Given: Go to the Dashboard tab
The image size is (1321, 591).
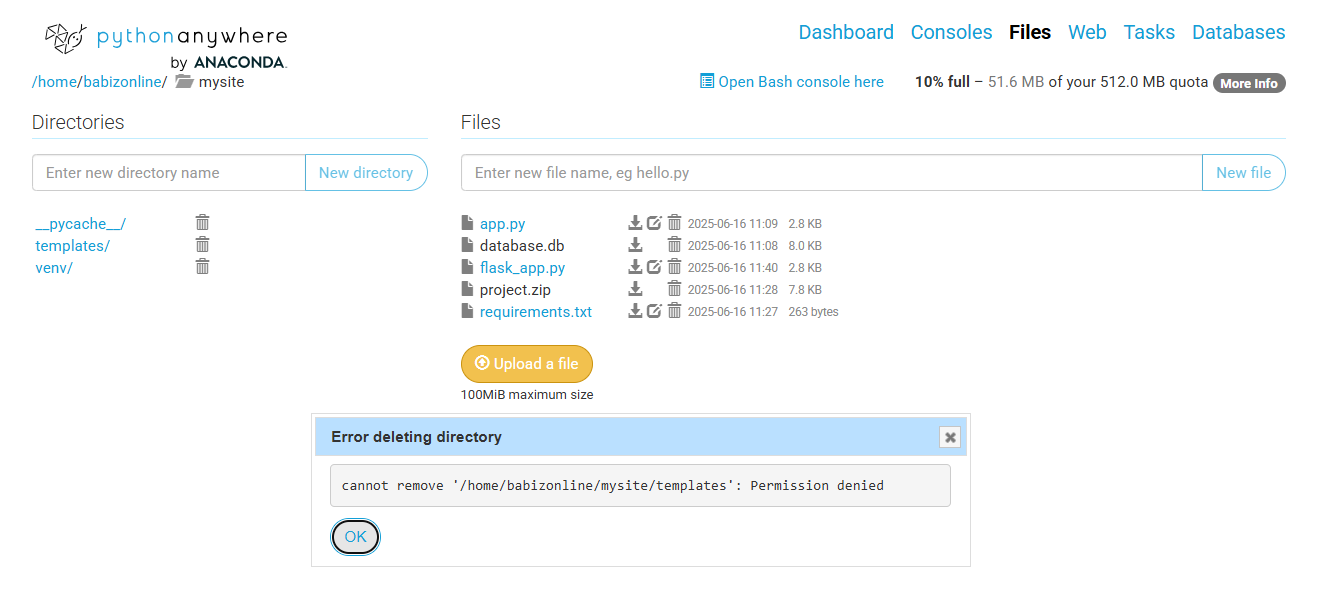Looking at the screenshot, I should coord(846,32).
